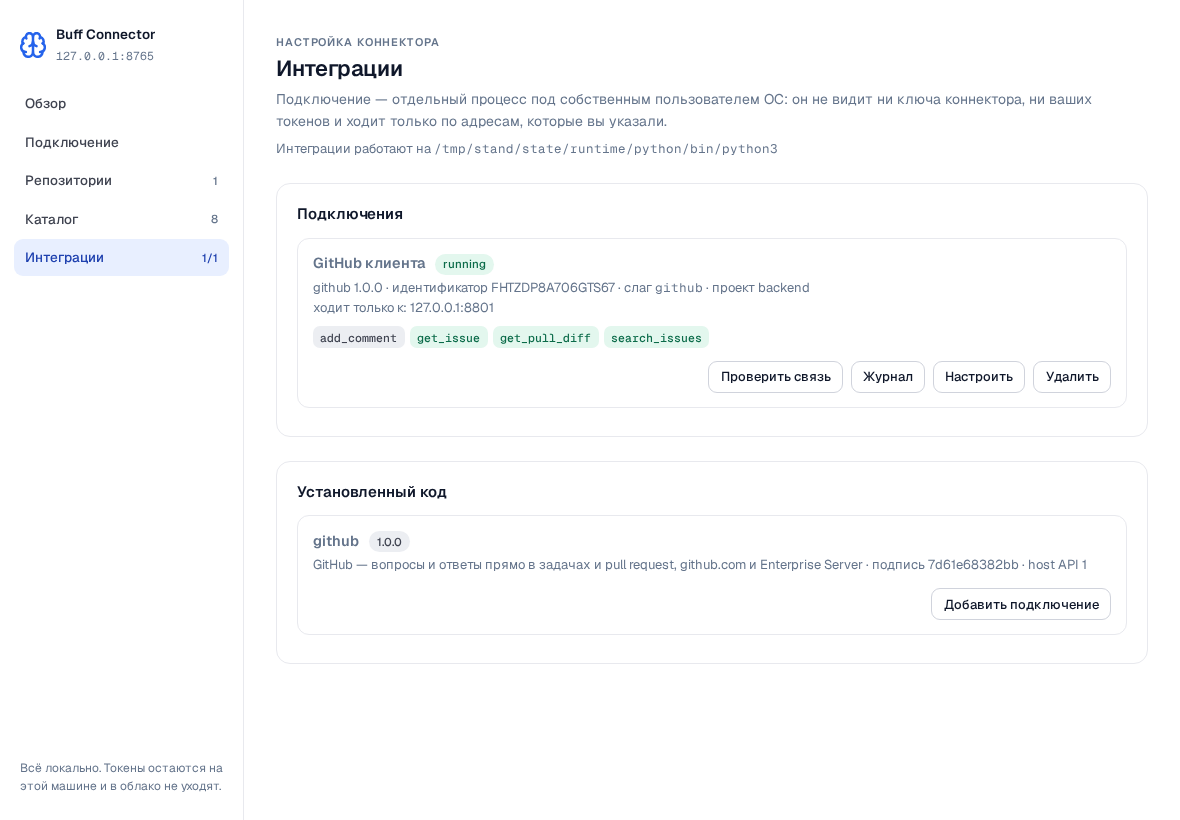1180x820 pixels.
Task: Click Удалить to remove GitHub клиента
Action: click(x=1072, y=377)
